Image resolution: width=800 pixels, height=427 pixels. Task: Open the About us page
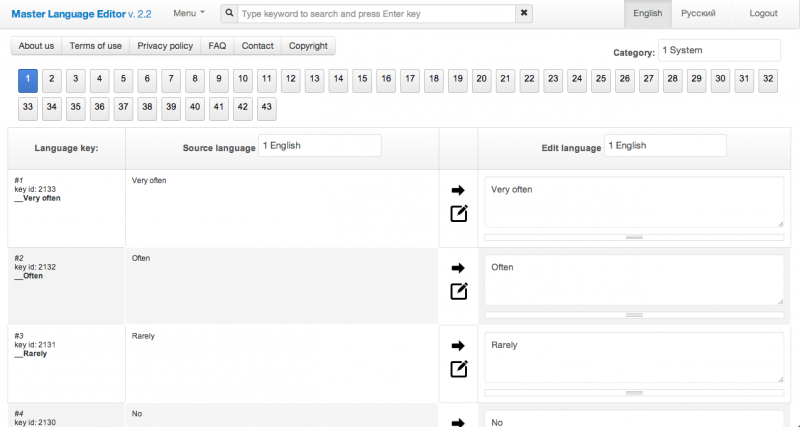point(36,46)
